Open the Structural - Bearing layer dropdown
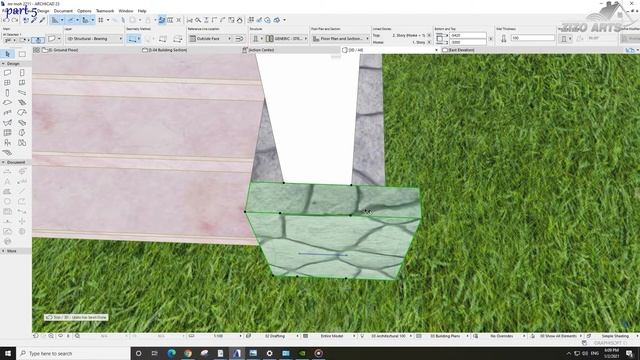Image resolution: width=640 pixels, height=360 pixels. click(94, 39)
